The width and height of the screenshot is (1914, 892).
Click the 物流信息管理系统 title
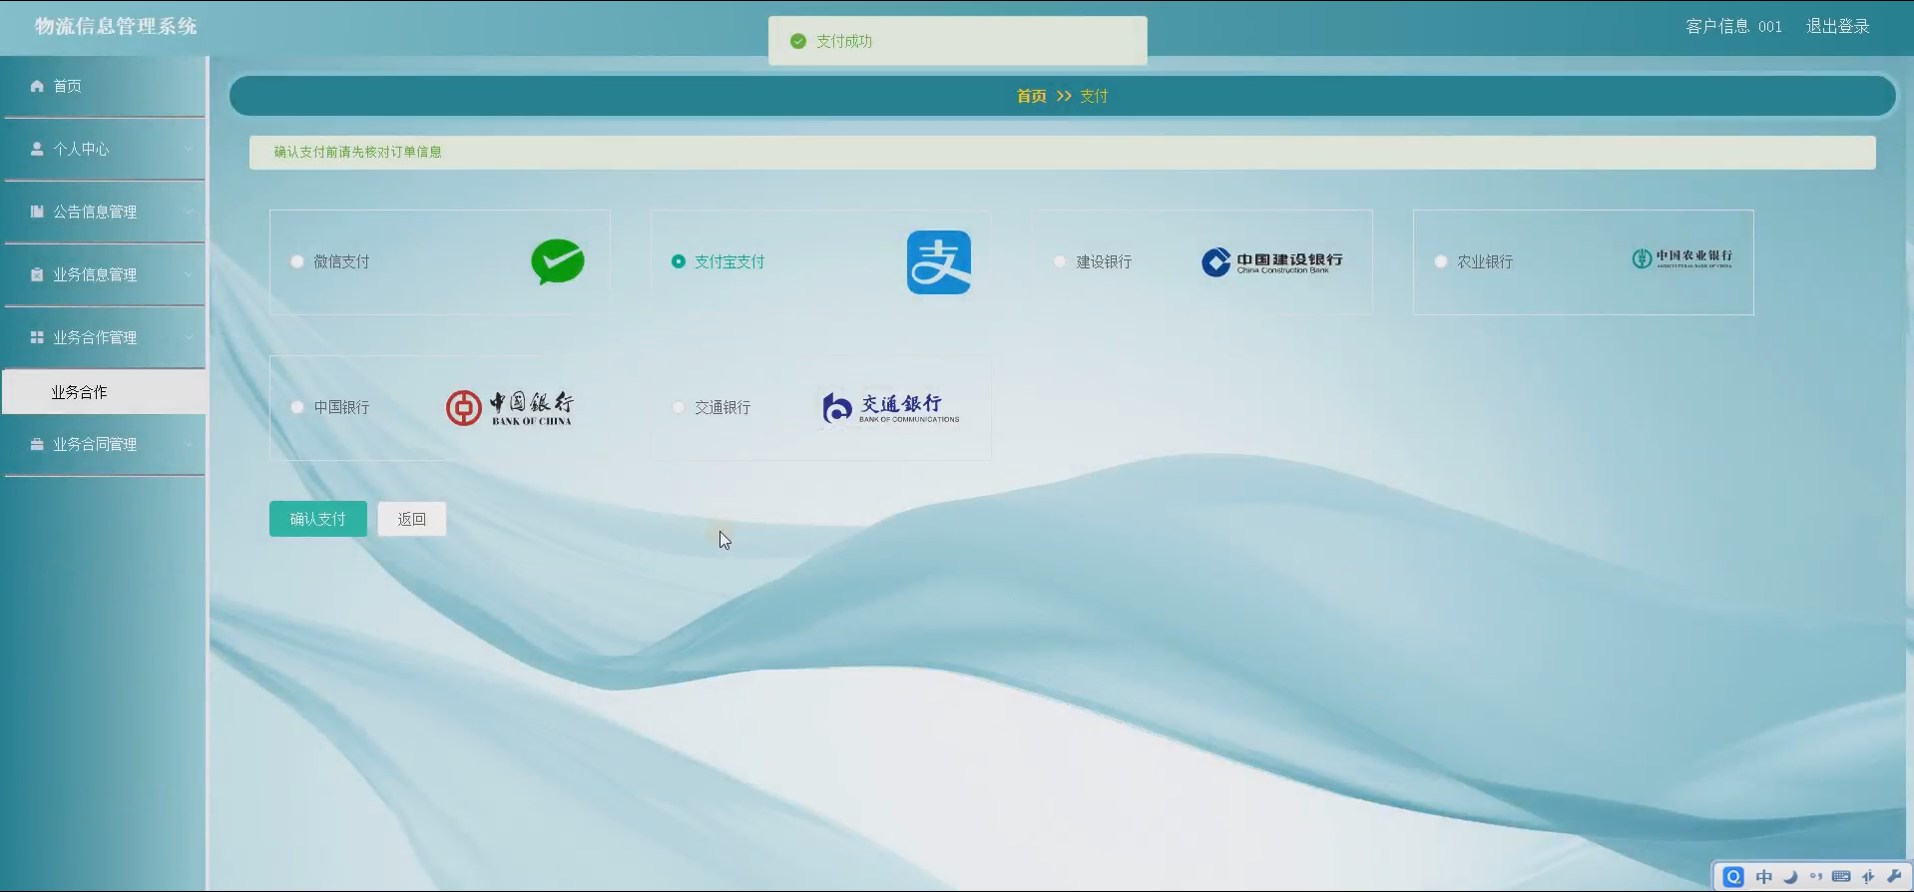116,26
